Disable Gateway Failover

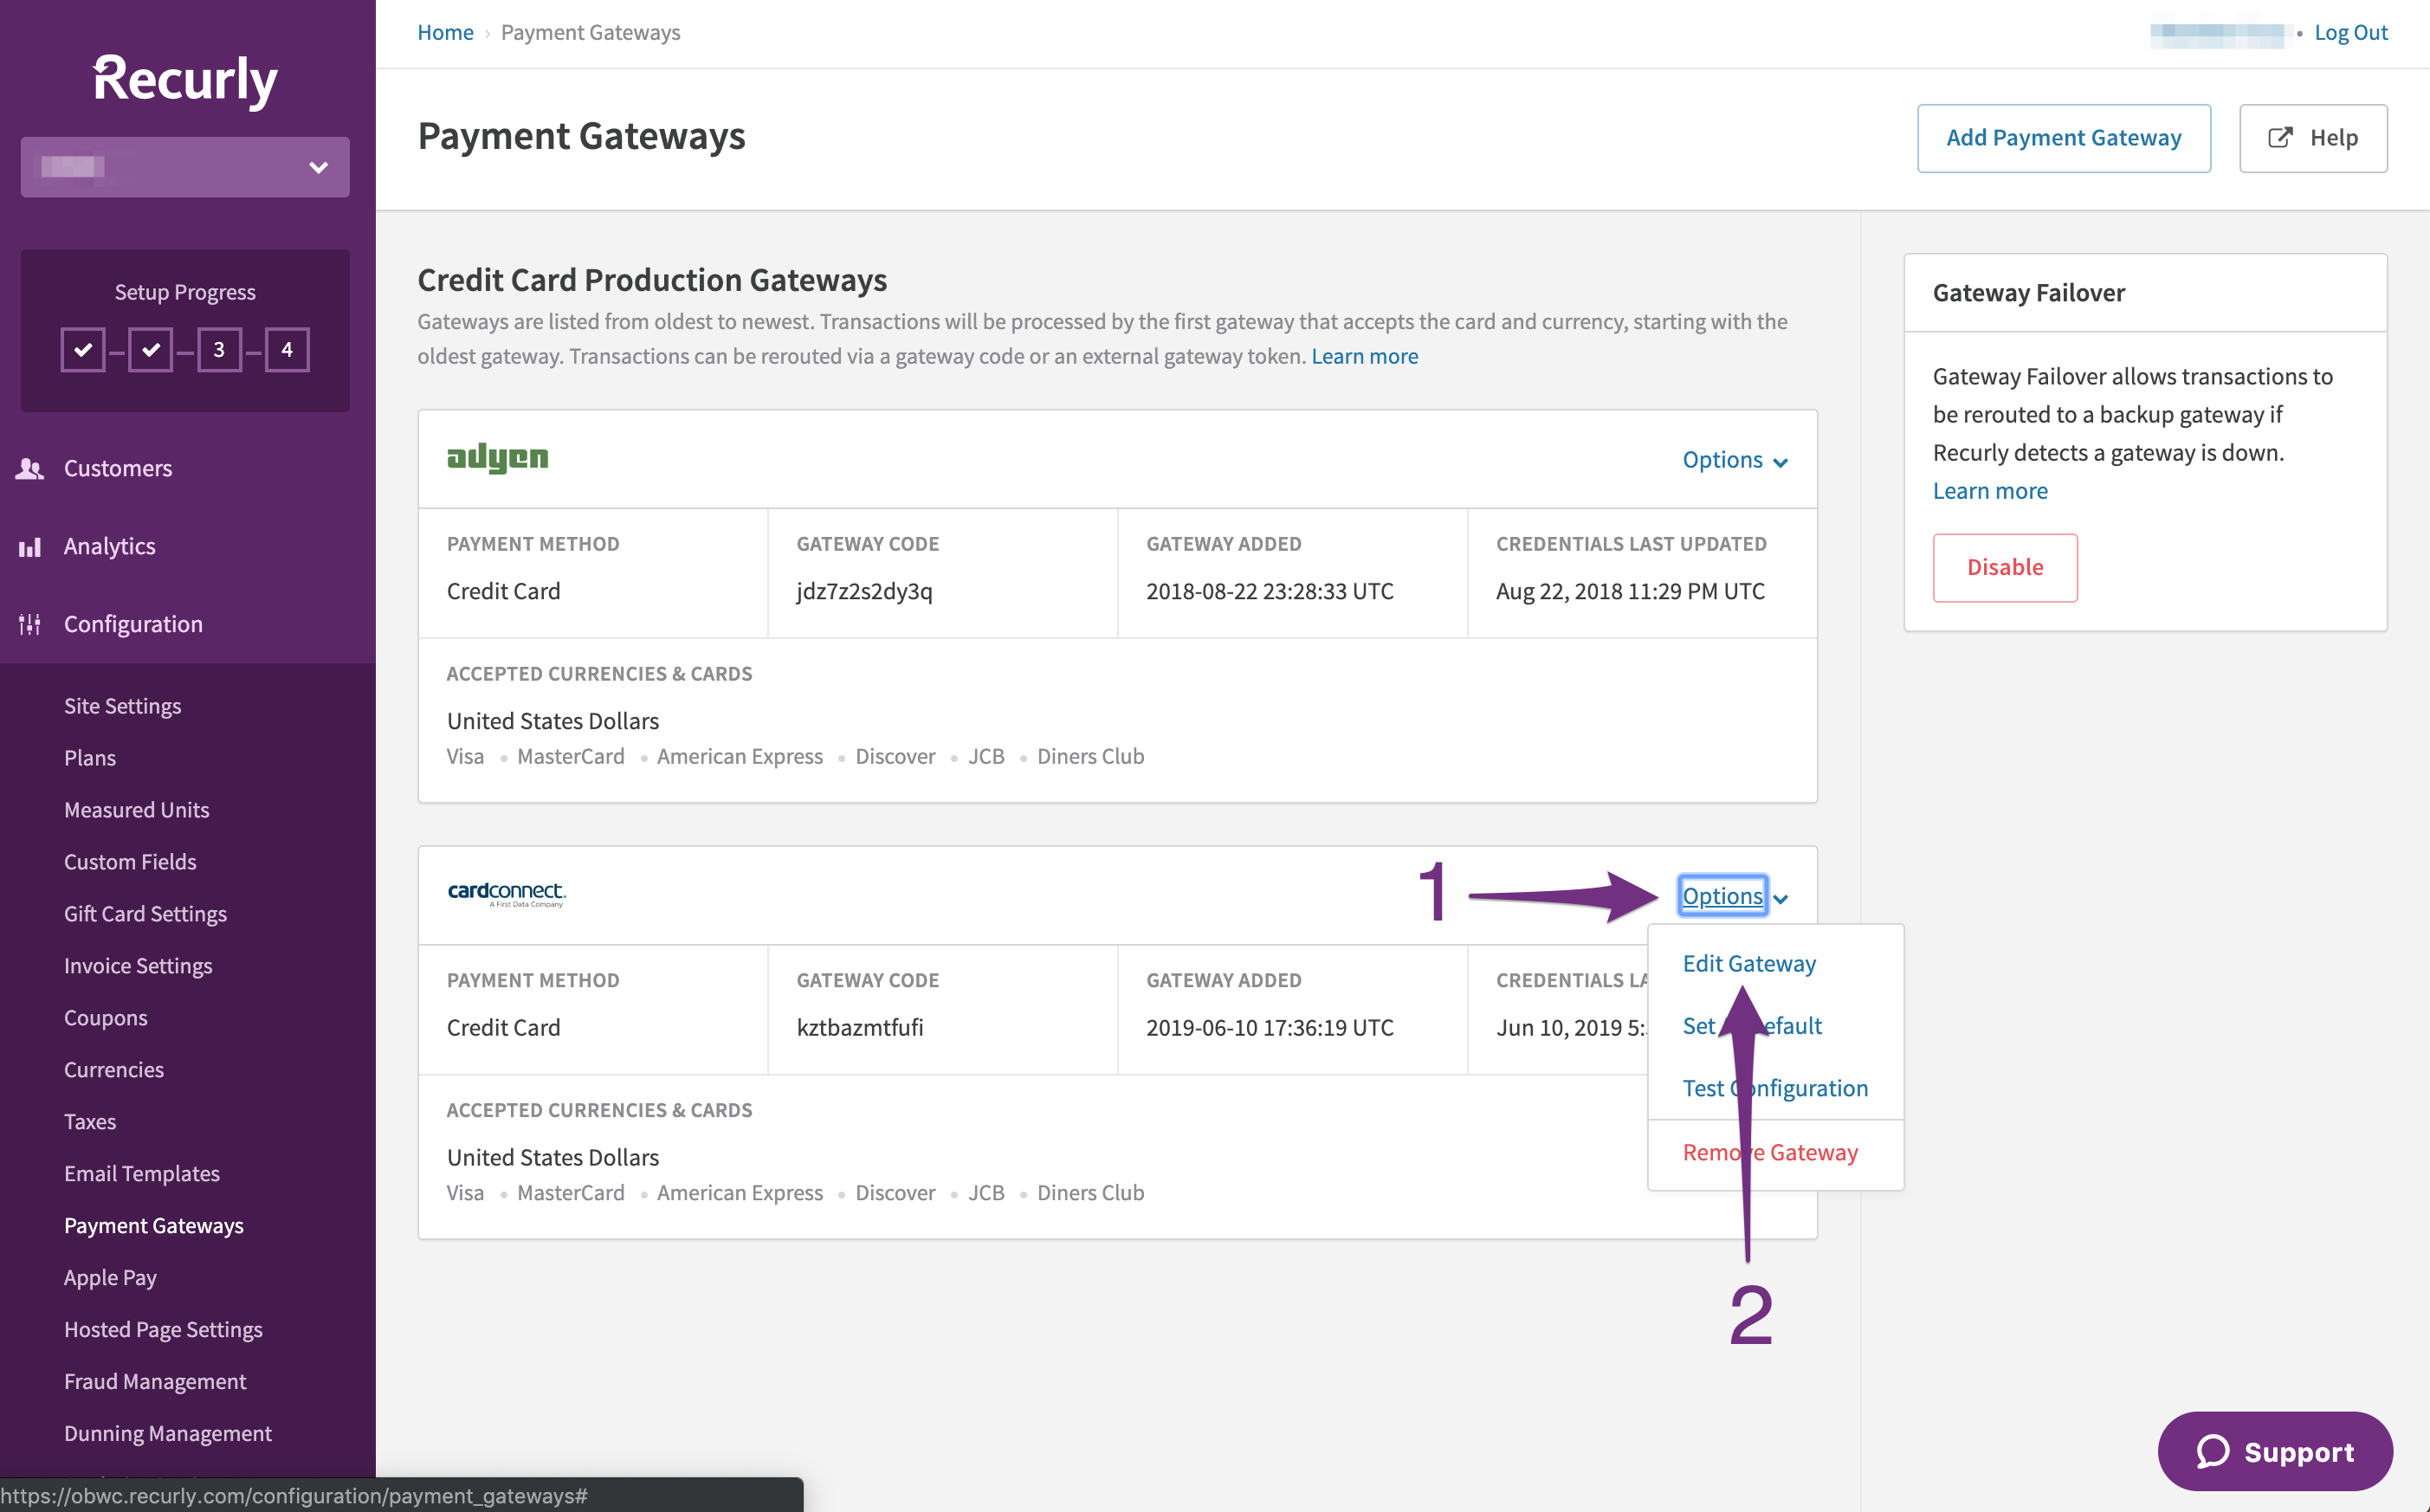(x=2004, y=567)
